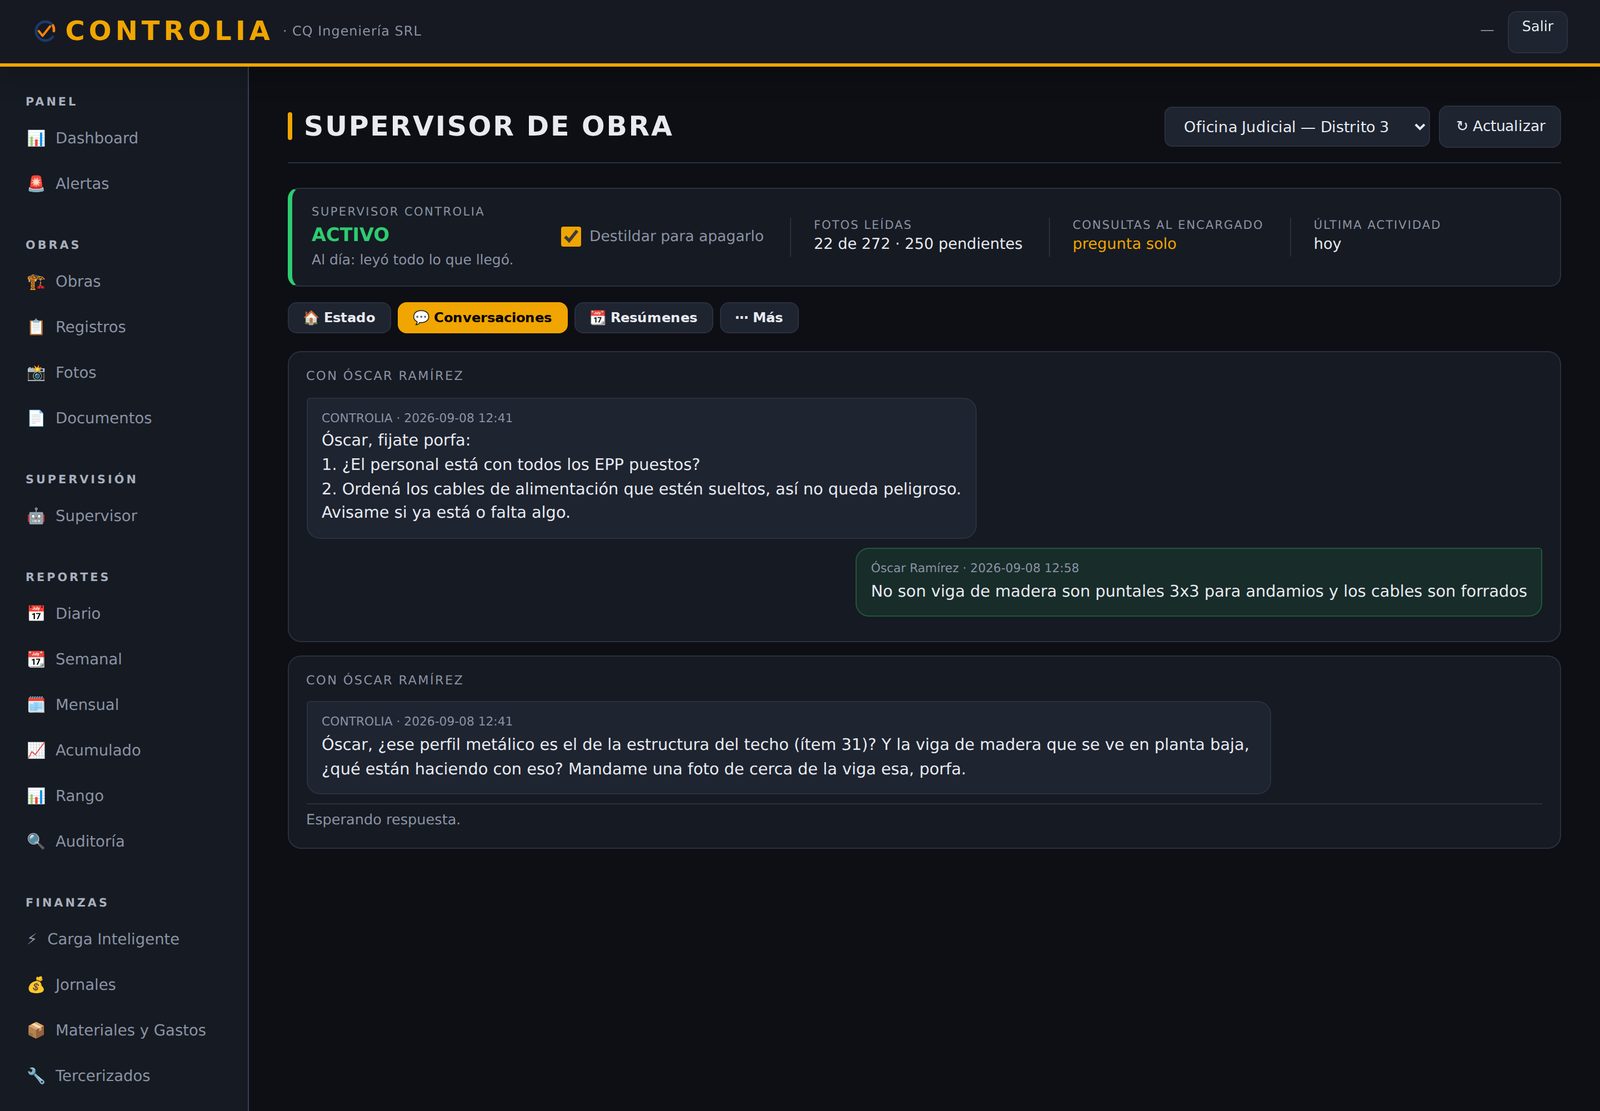Image resolution: width=1600 pixels, height=1111 pixels.
Task: Click the Materiales y Gastos box icon
Action: [36, 1030]
